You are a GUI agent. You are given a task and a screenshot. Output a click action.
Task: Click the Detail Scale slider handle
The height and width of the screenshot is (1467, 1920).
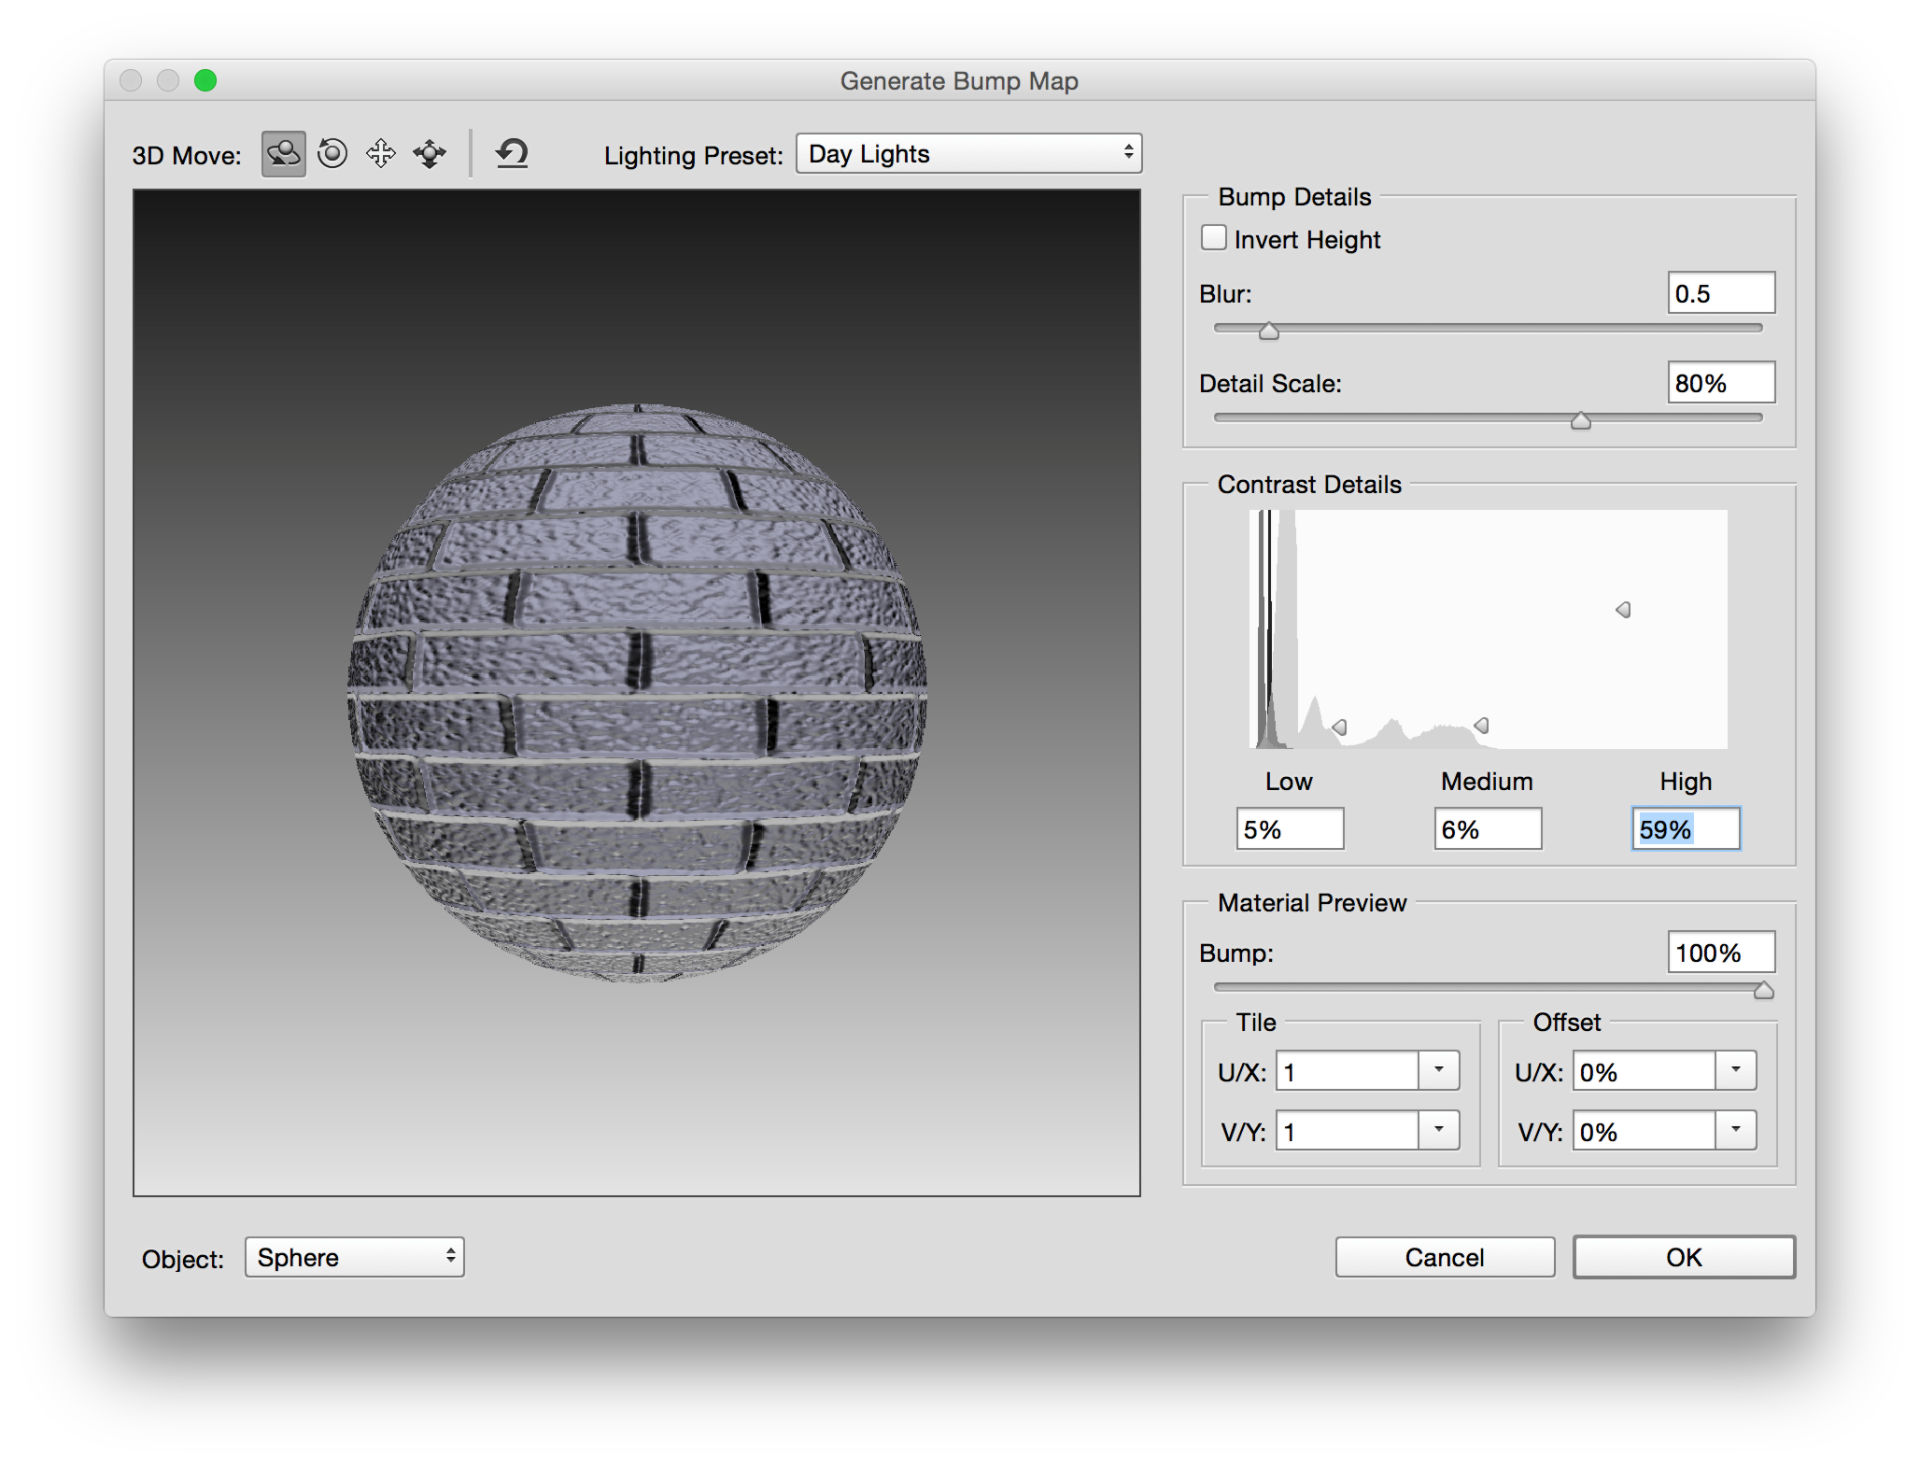click(x=1581, y=421)
